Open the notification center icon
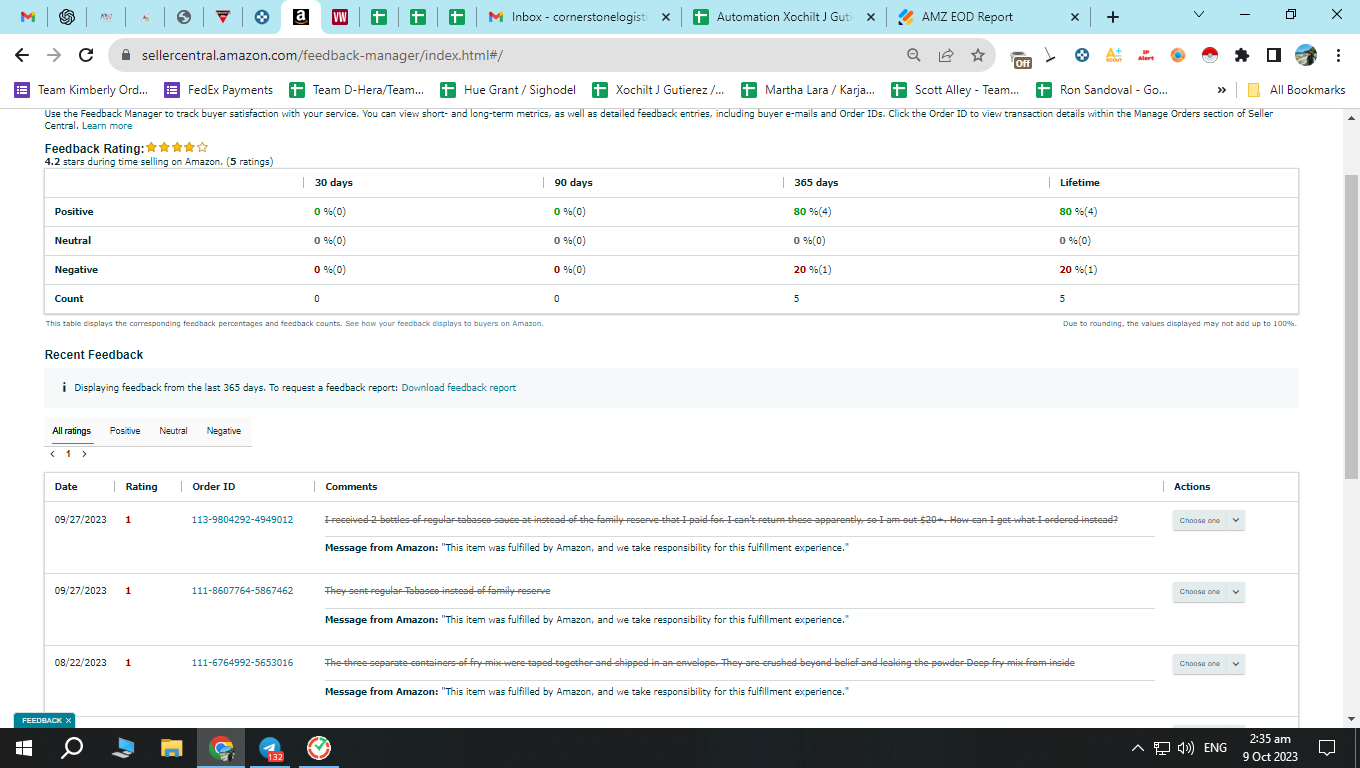The width and height of the screenshot is (1360, 768). pos(1327,748)
